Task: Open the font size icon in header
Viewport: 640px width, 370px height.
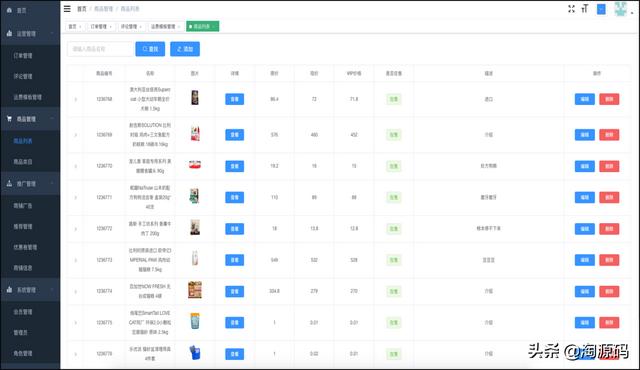Action: pyautogui.click(x=584, y=9)
